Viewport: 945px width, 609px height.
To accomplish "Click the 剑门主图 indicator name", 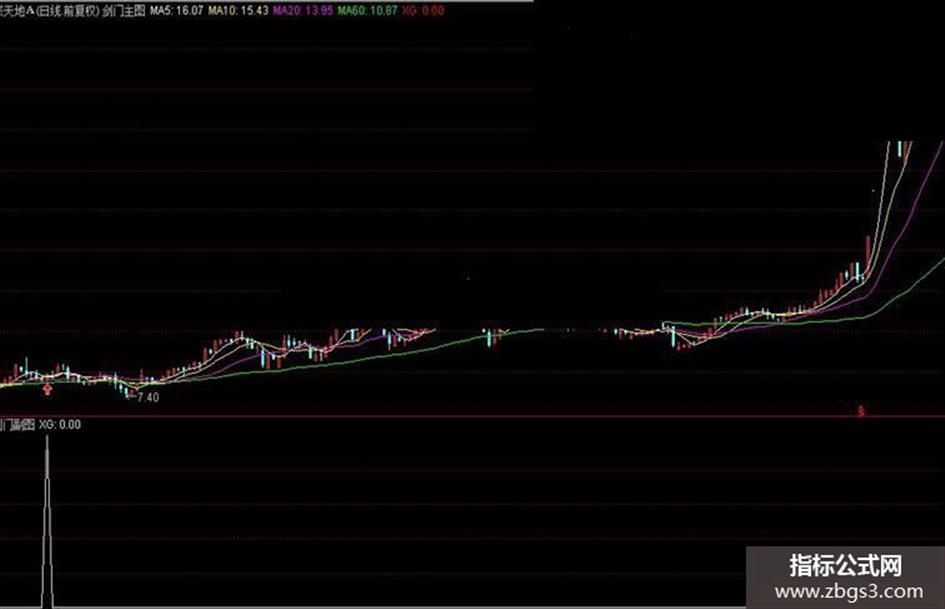I will tap(124, 10).
